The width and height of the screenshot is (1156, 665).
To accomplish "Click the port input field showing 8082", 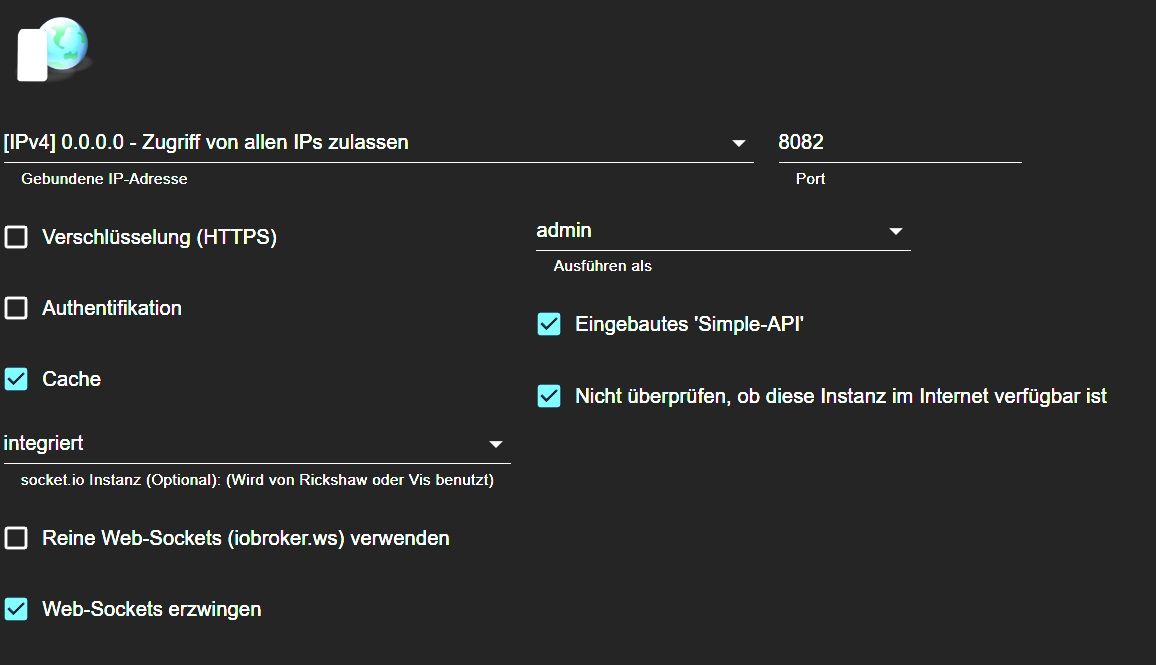I will click(898, 143).
